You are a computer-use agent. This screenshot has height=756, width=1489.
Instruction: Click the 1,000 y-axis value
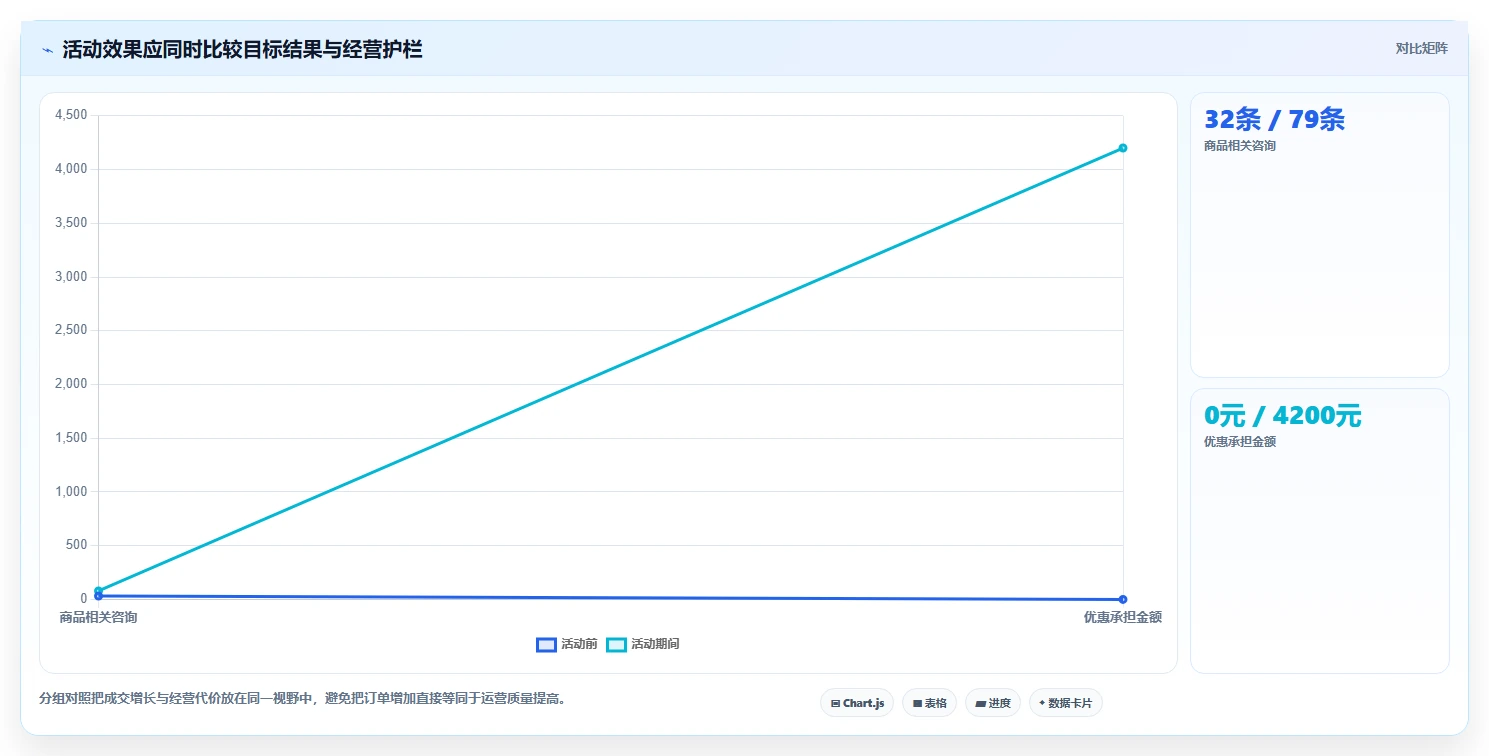click(73, 491)
